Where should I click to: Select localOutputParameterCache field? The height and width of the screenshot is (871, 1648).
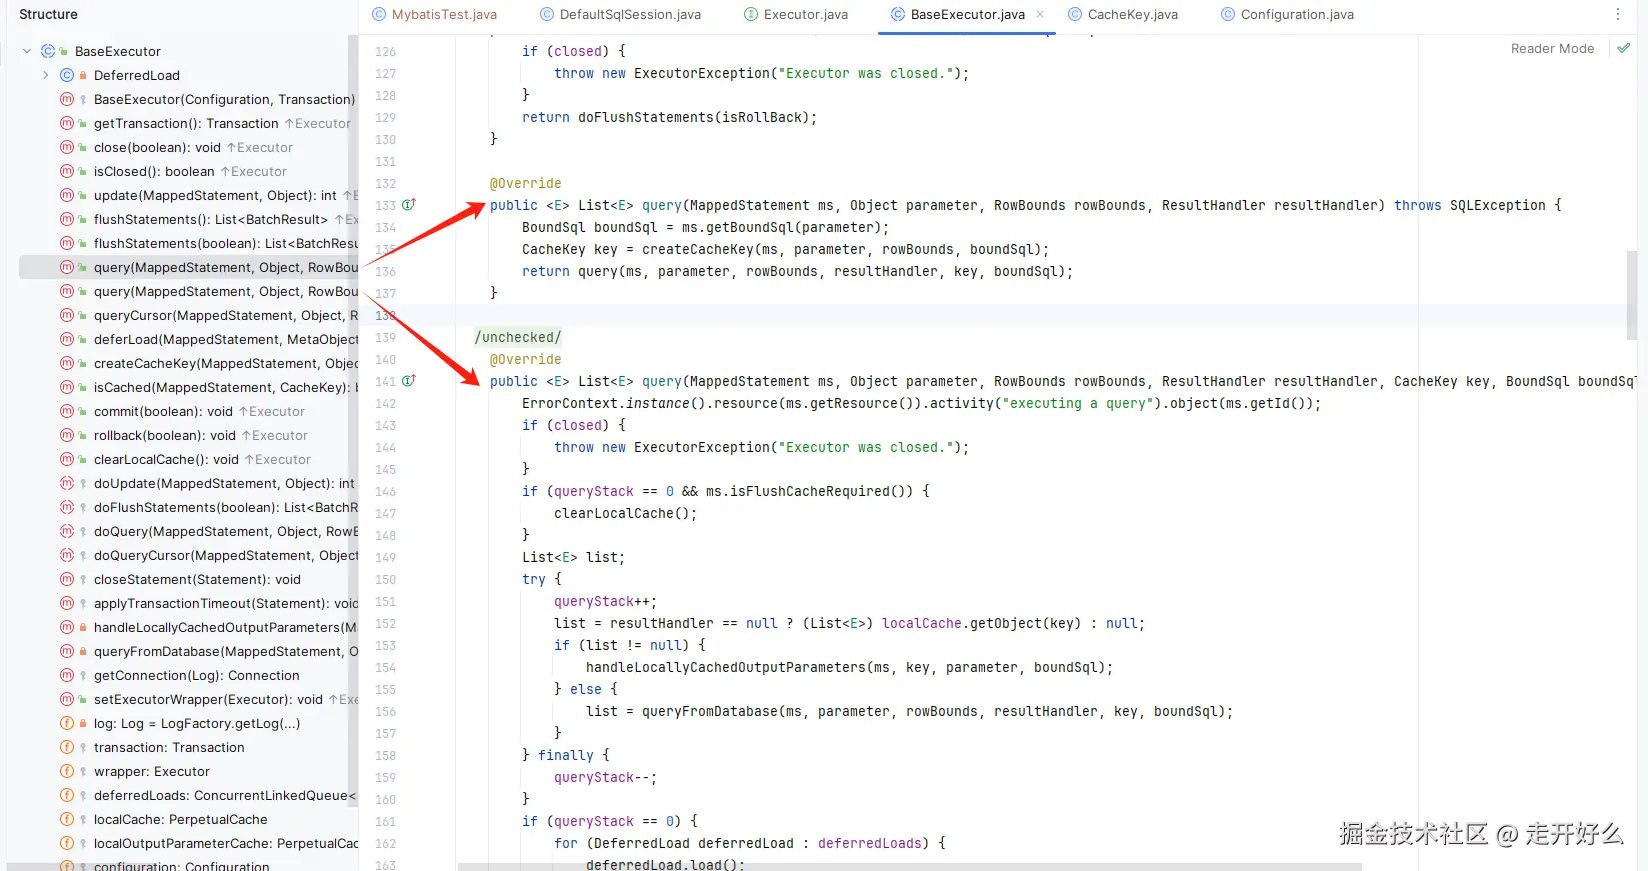coord(225,843)
